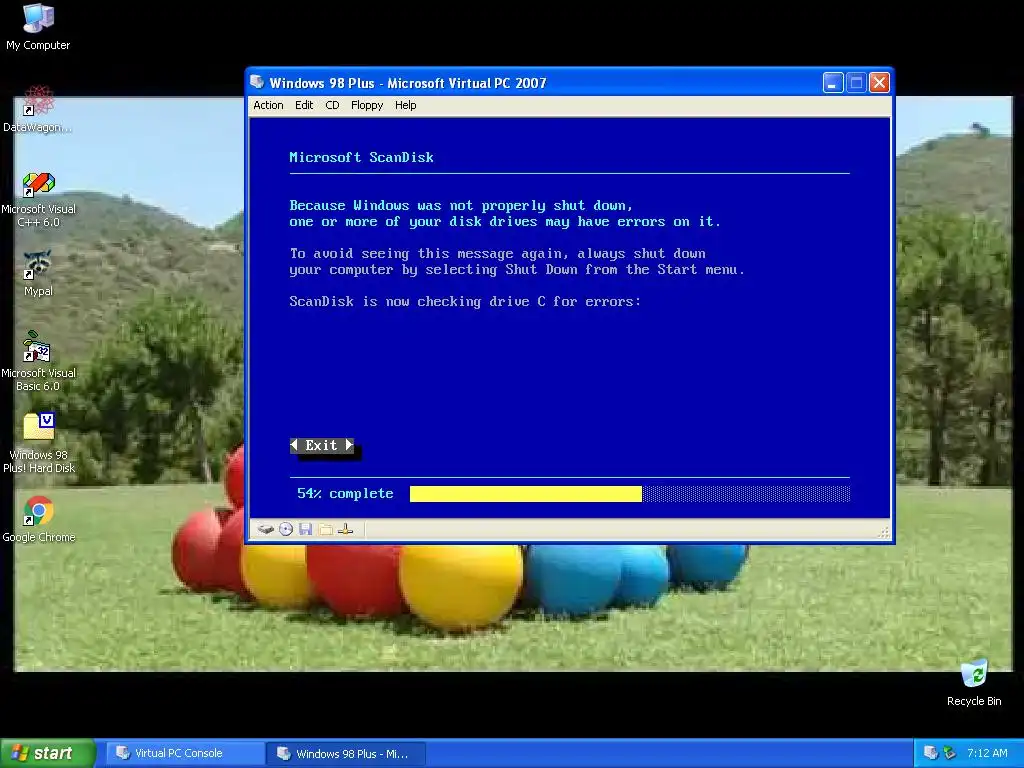
Task: Close the Windows 98 Plus window
Action: pos(879,83)
